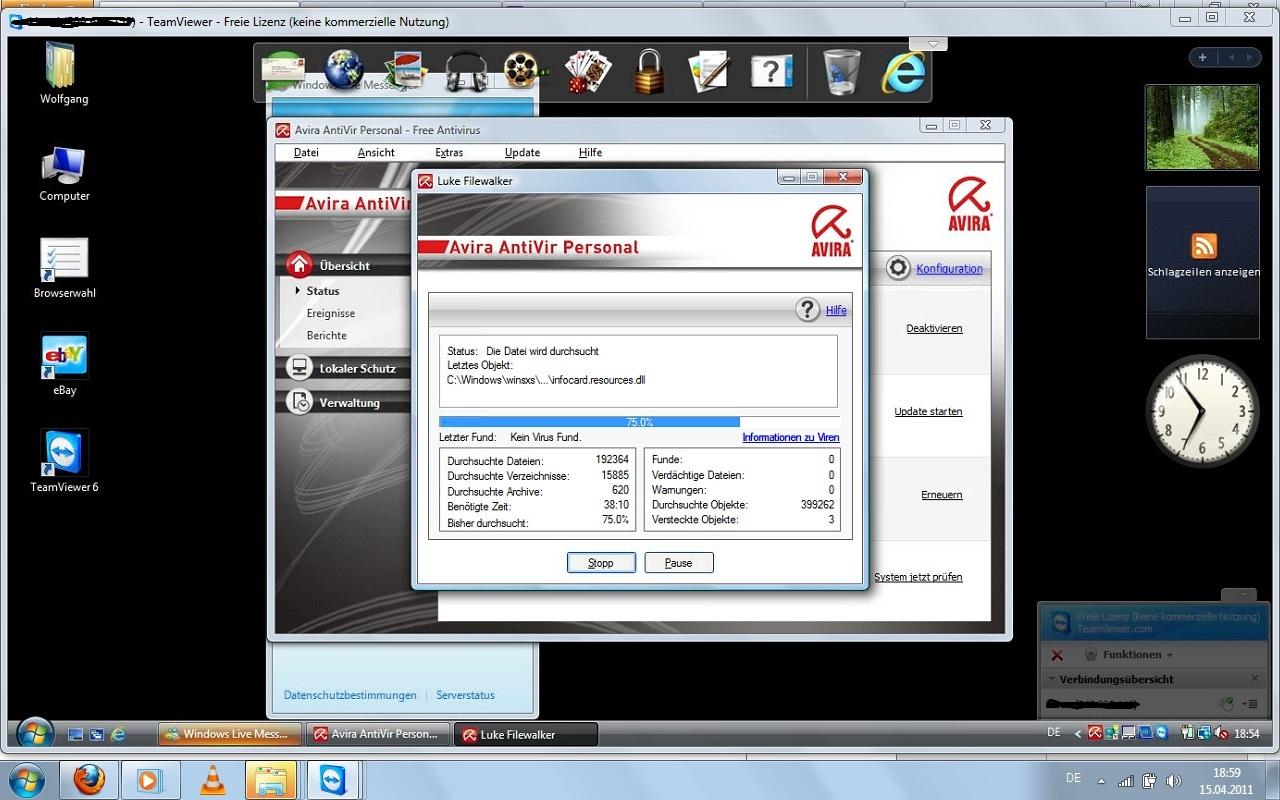Launch Internet Explorer from the dock
This screenshot has height=800, width=1280.
(903, 72)
